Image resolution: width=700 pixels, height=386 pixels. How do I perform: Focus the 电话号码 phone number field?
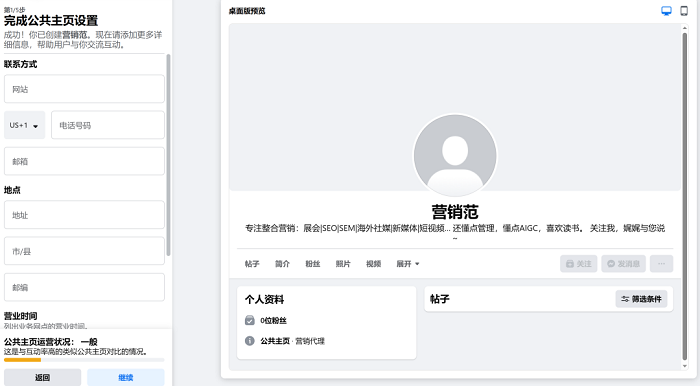(108, 125)
